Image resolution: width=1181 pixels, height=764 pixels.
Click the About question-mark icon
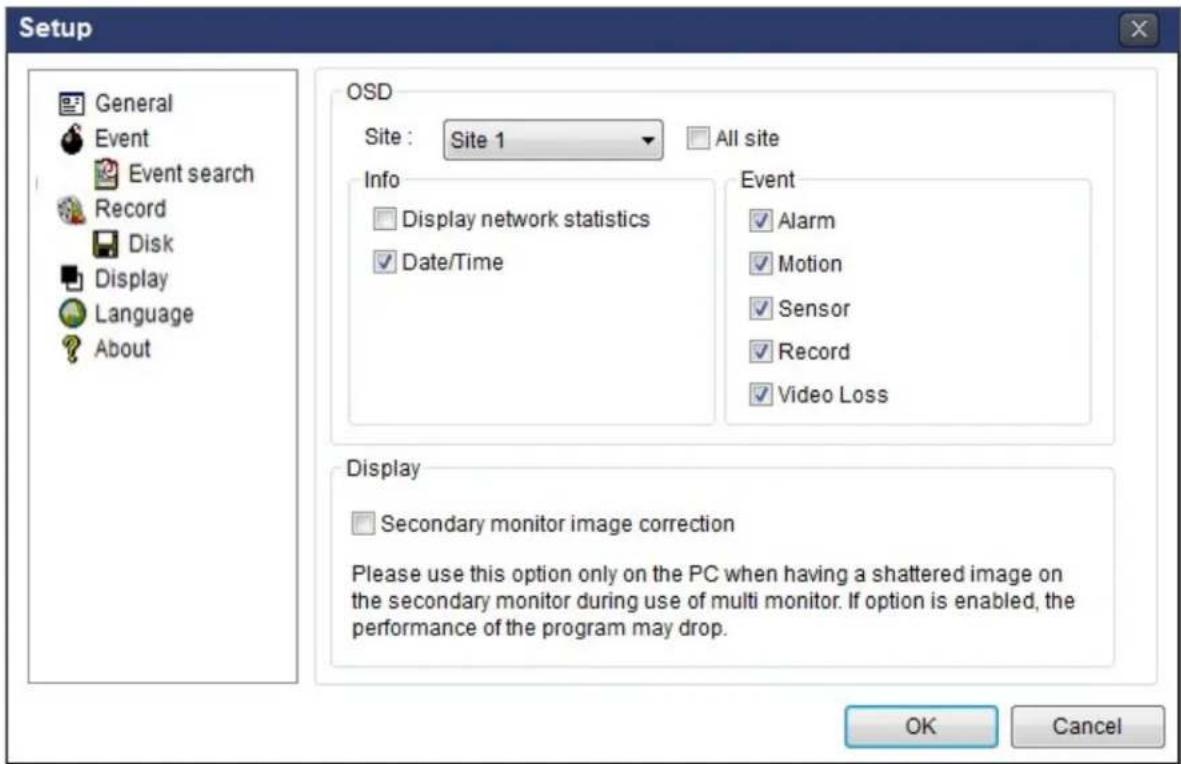72,349
